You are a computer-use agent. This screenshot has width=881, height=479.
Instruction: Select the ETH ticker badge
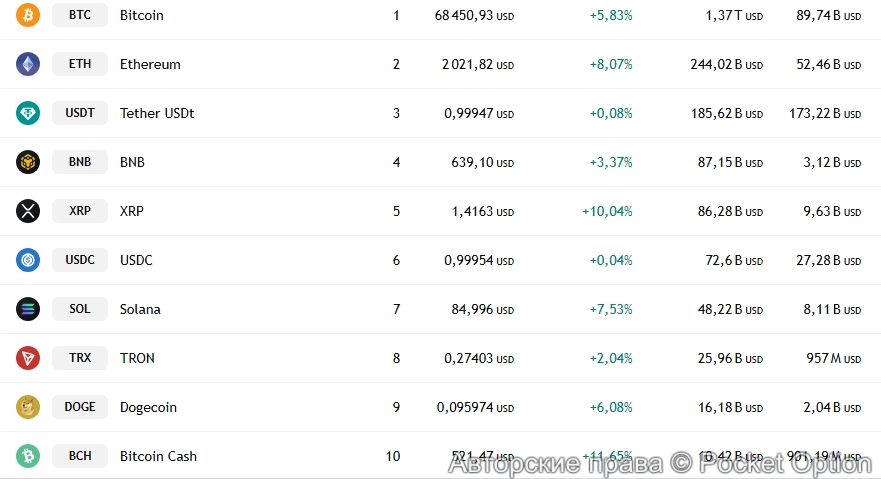(80, 64)
